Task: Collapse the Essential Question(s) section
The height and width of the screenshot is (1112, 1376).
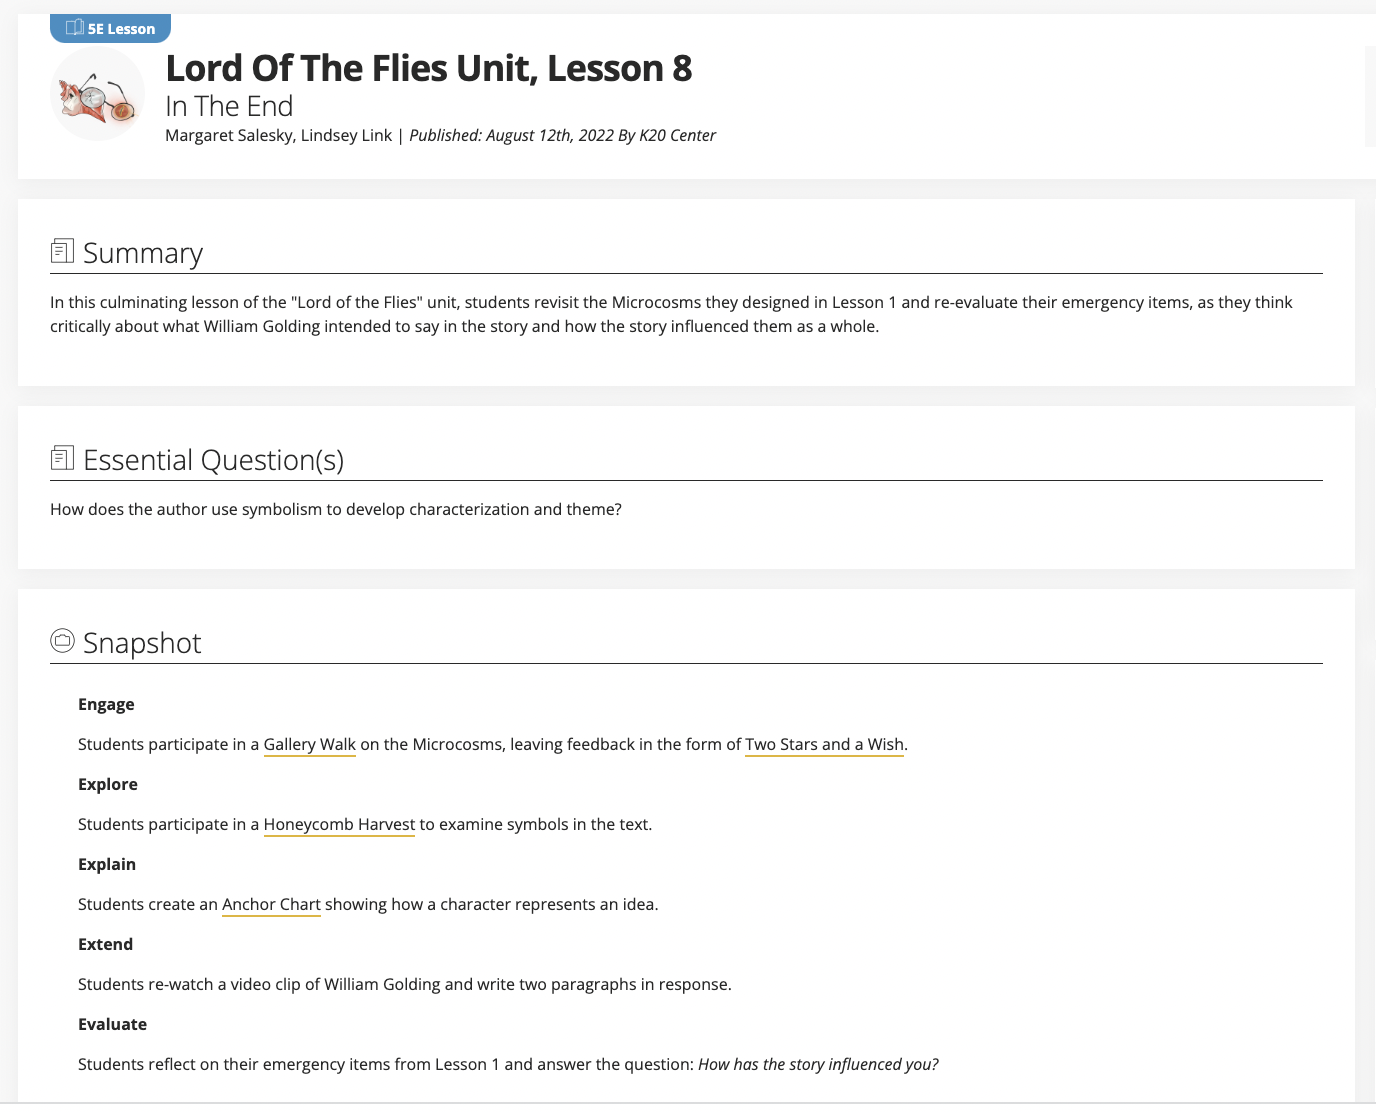Action: point(213,460)
